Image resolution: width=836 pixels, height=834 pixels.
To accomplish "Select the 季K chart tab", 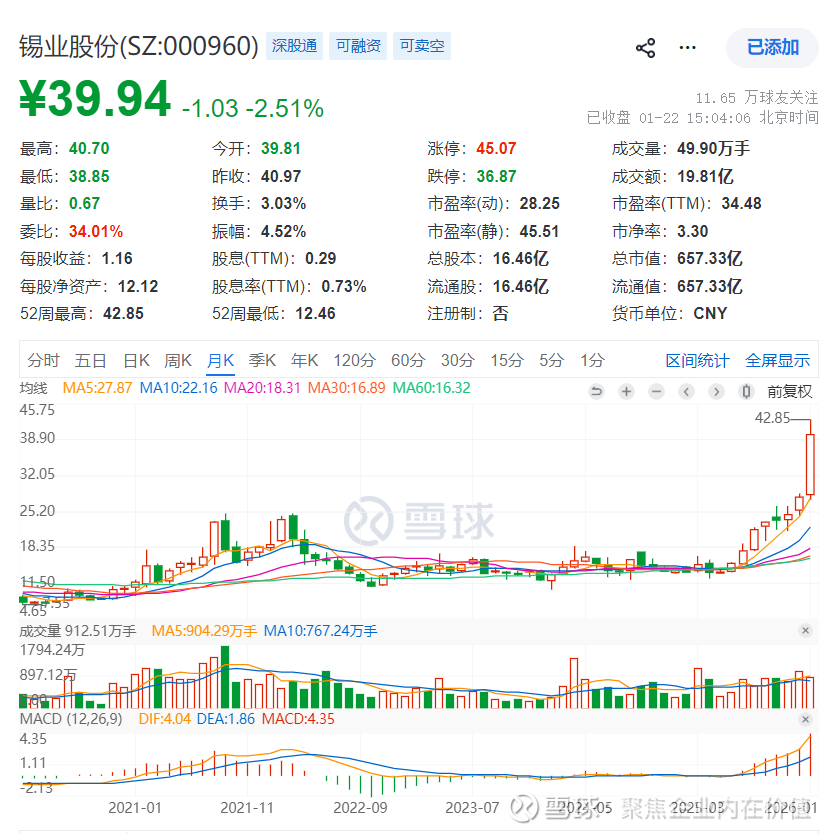I will (x=262, y=360).
